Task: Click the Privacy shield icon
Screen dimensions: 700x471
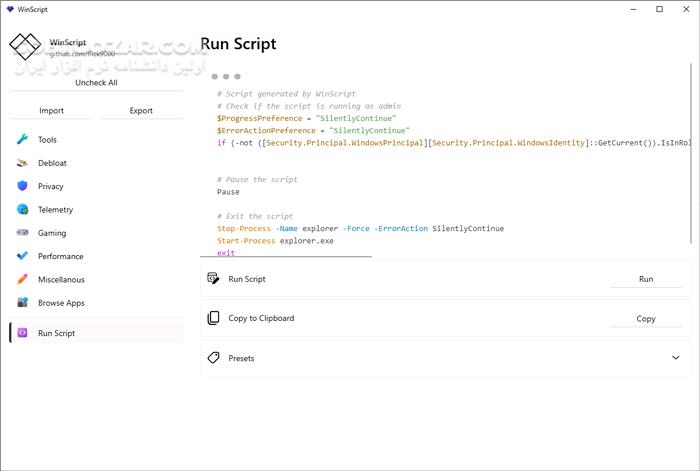Action: [22, 186]
